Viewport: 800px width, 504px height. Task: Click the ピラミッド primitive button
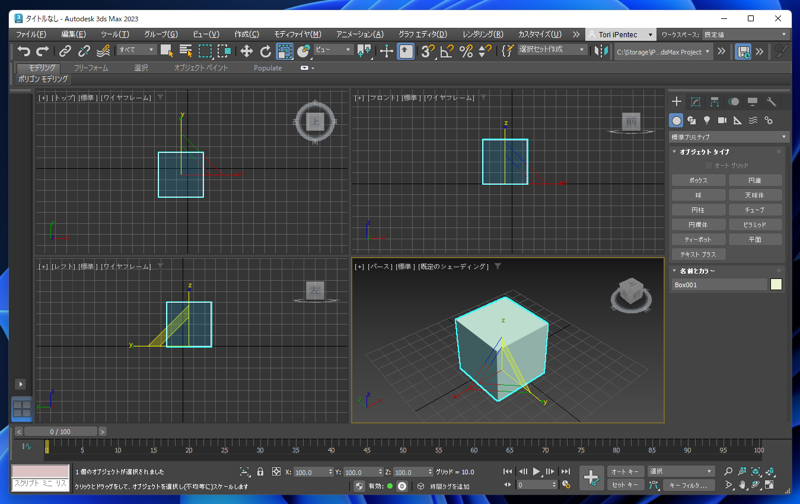(754, 225)
